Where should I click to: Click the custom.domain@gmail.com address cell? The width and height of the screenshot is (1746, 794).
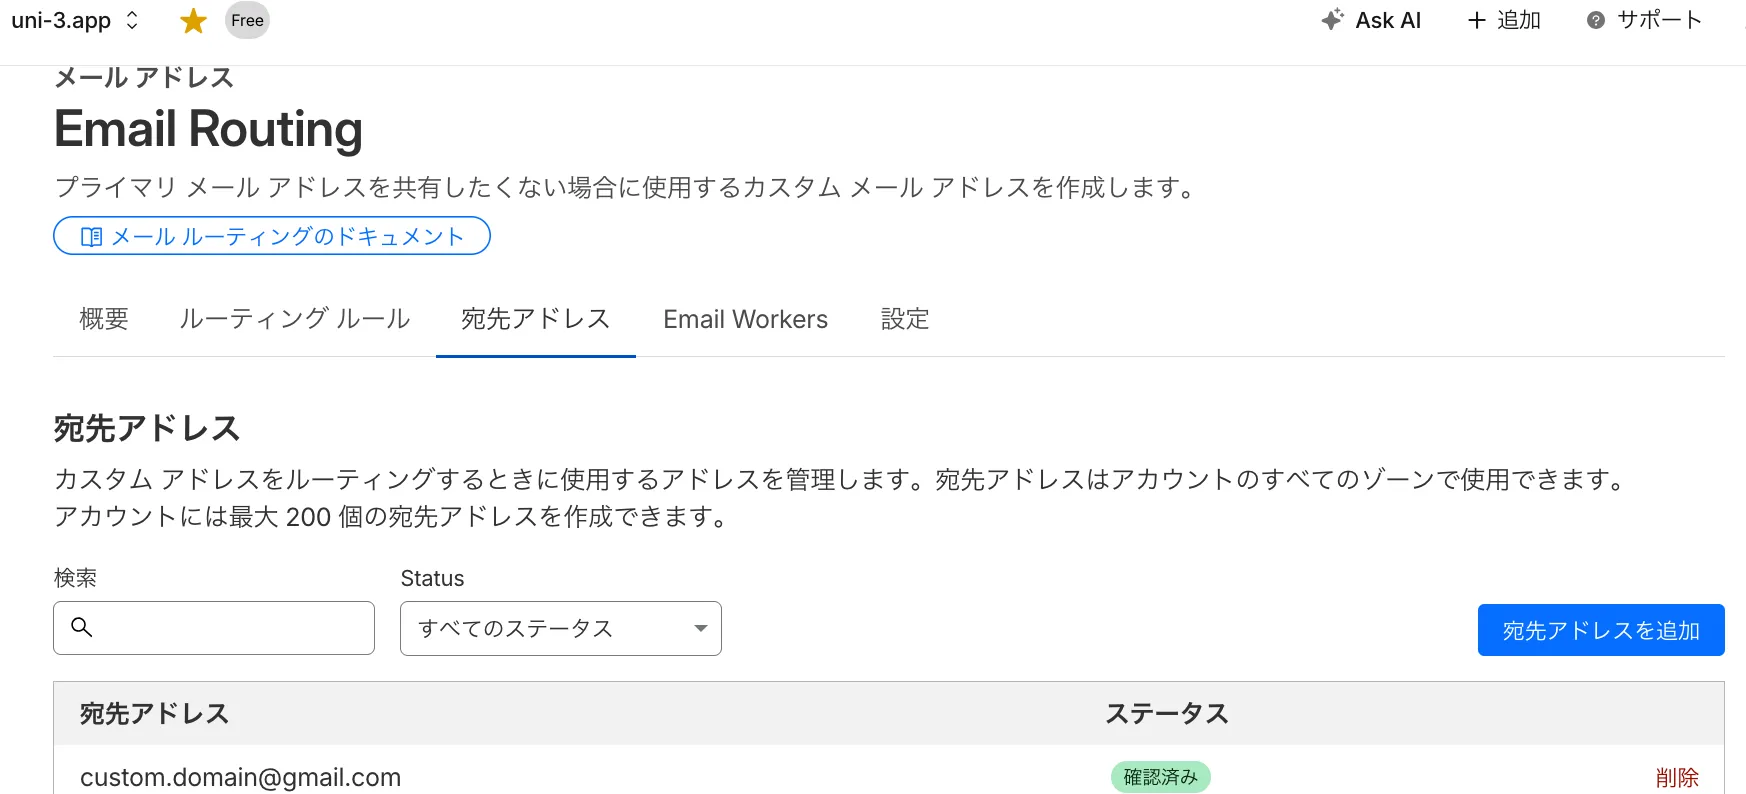tap(240, 777)
